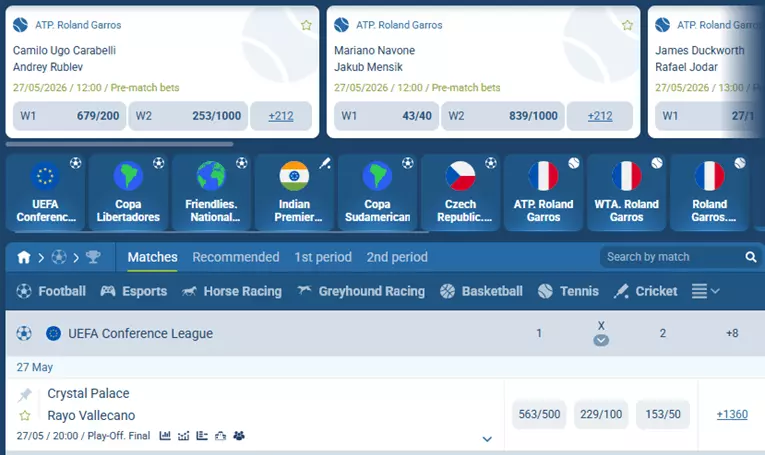Switch to 1st period tab
The width and height of the screenshot is (765, 455).
[x=323, y=257]
